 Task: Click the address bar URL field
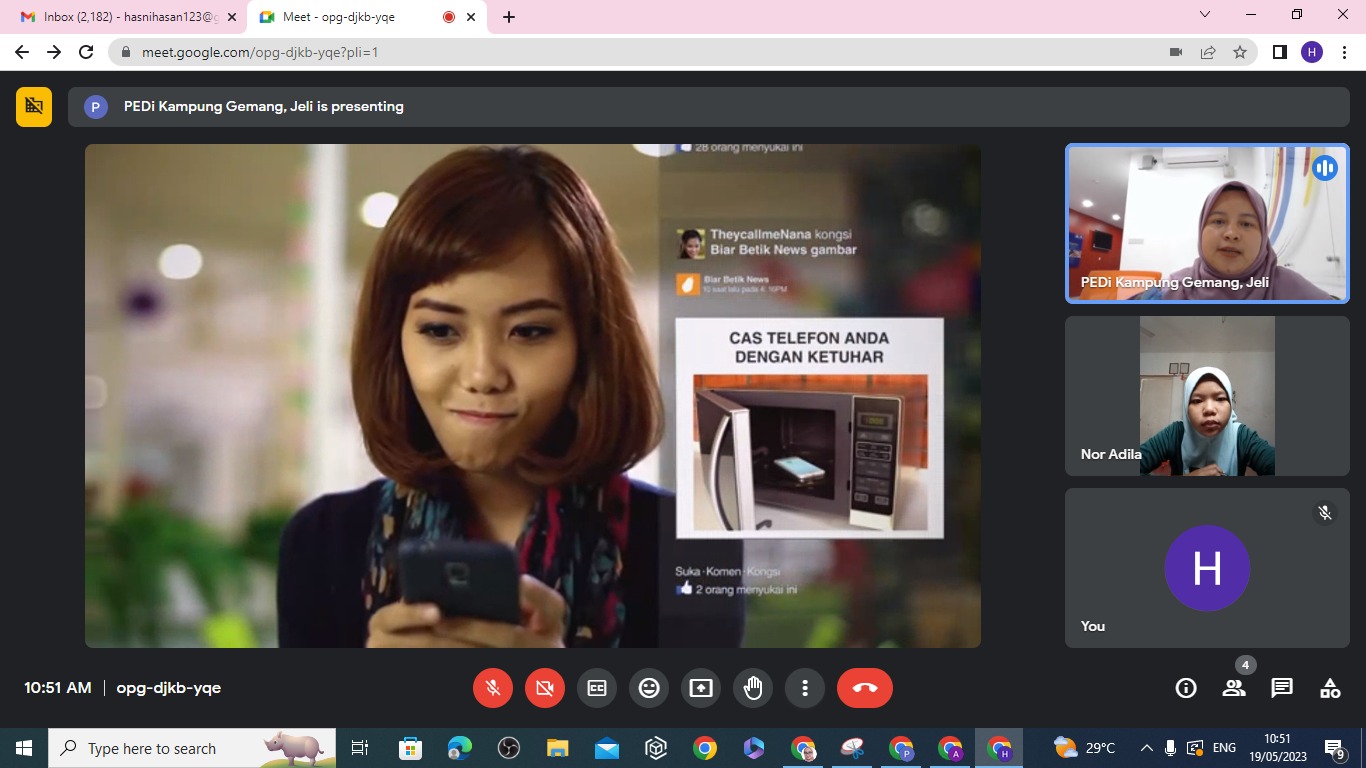coord(640,52)
